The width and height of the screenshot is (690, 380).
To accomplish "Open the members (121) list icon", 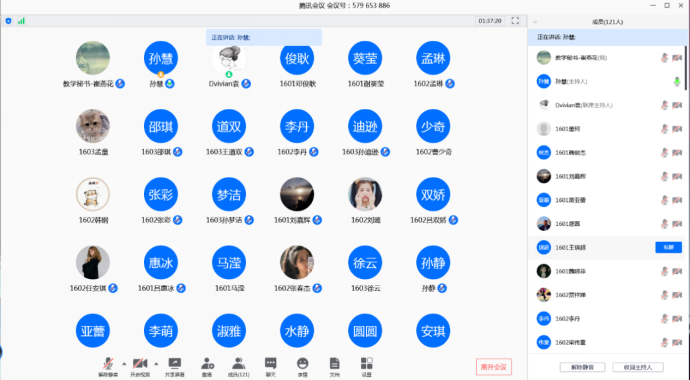I will pos(239,366).
